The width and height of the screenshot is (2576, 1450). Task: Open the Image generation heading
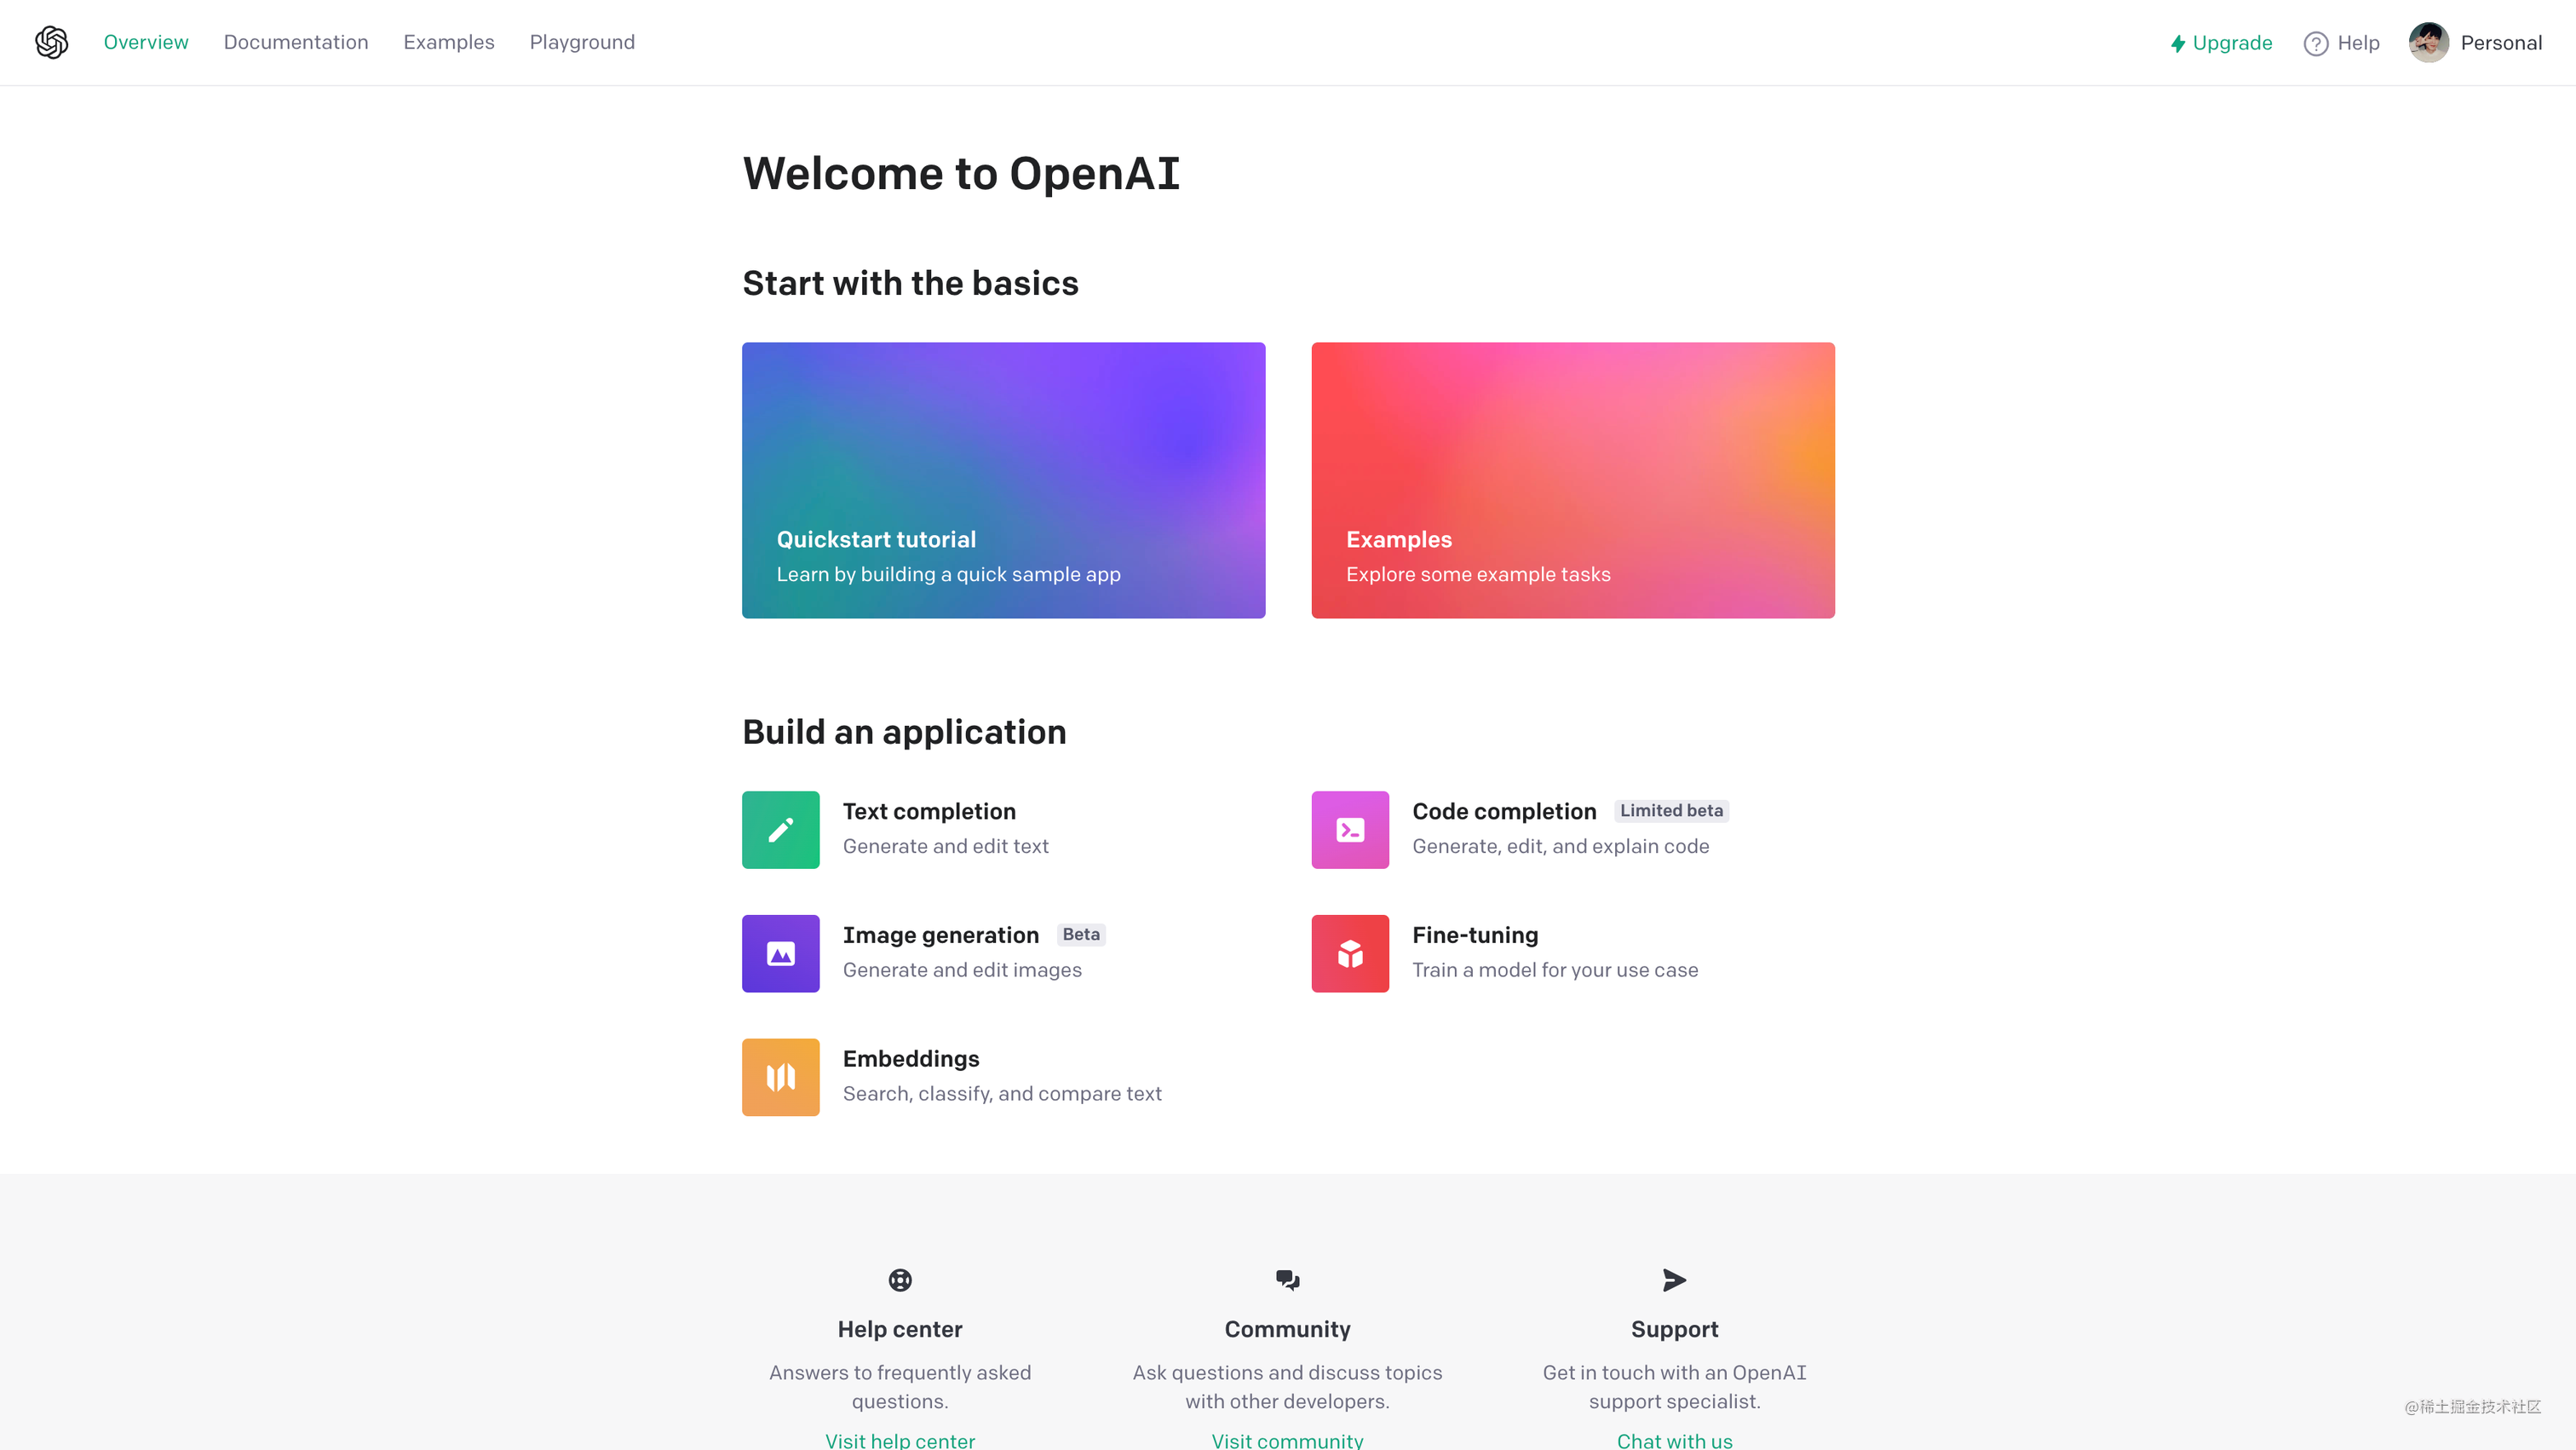click(x=941, y=935)
